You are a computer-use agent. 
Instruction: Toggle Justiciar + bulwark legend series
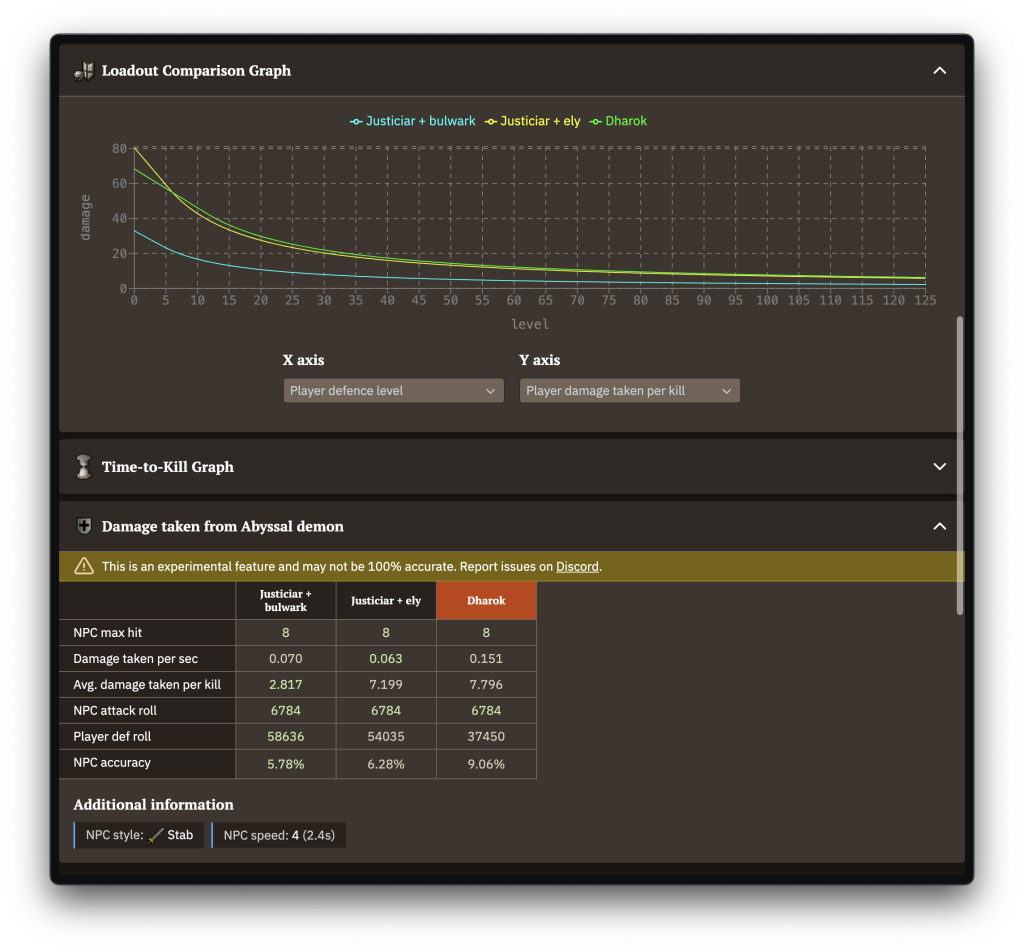413,121
